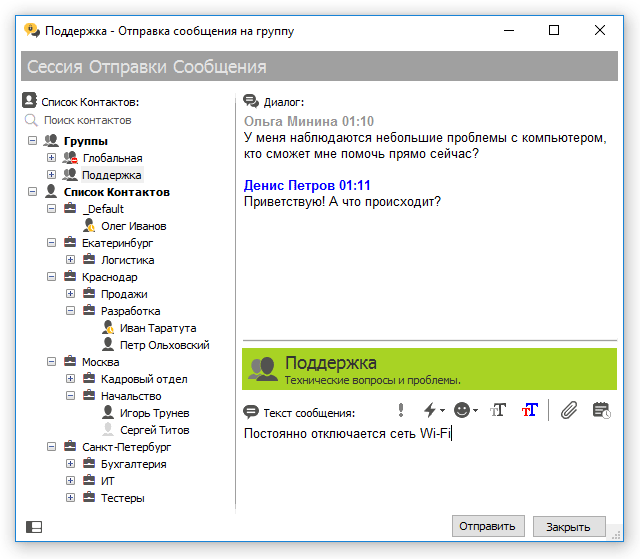
Task: Close the message window
Action: (600, 30)
